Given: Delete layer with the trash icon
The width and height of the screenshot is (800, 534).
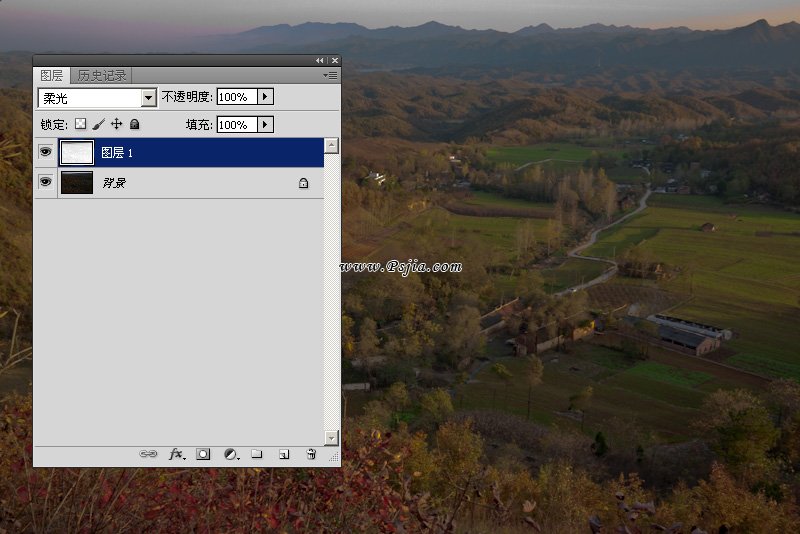Looking at the screenshot, I should (x=311, y=453).
